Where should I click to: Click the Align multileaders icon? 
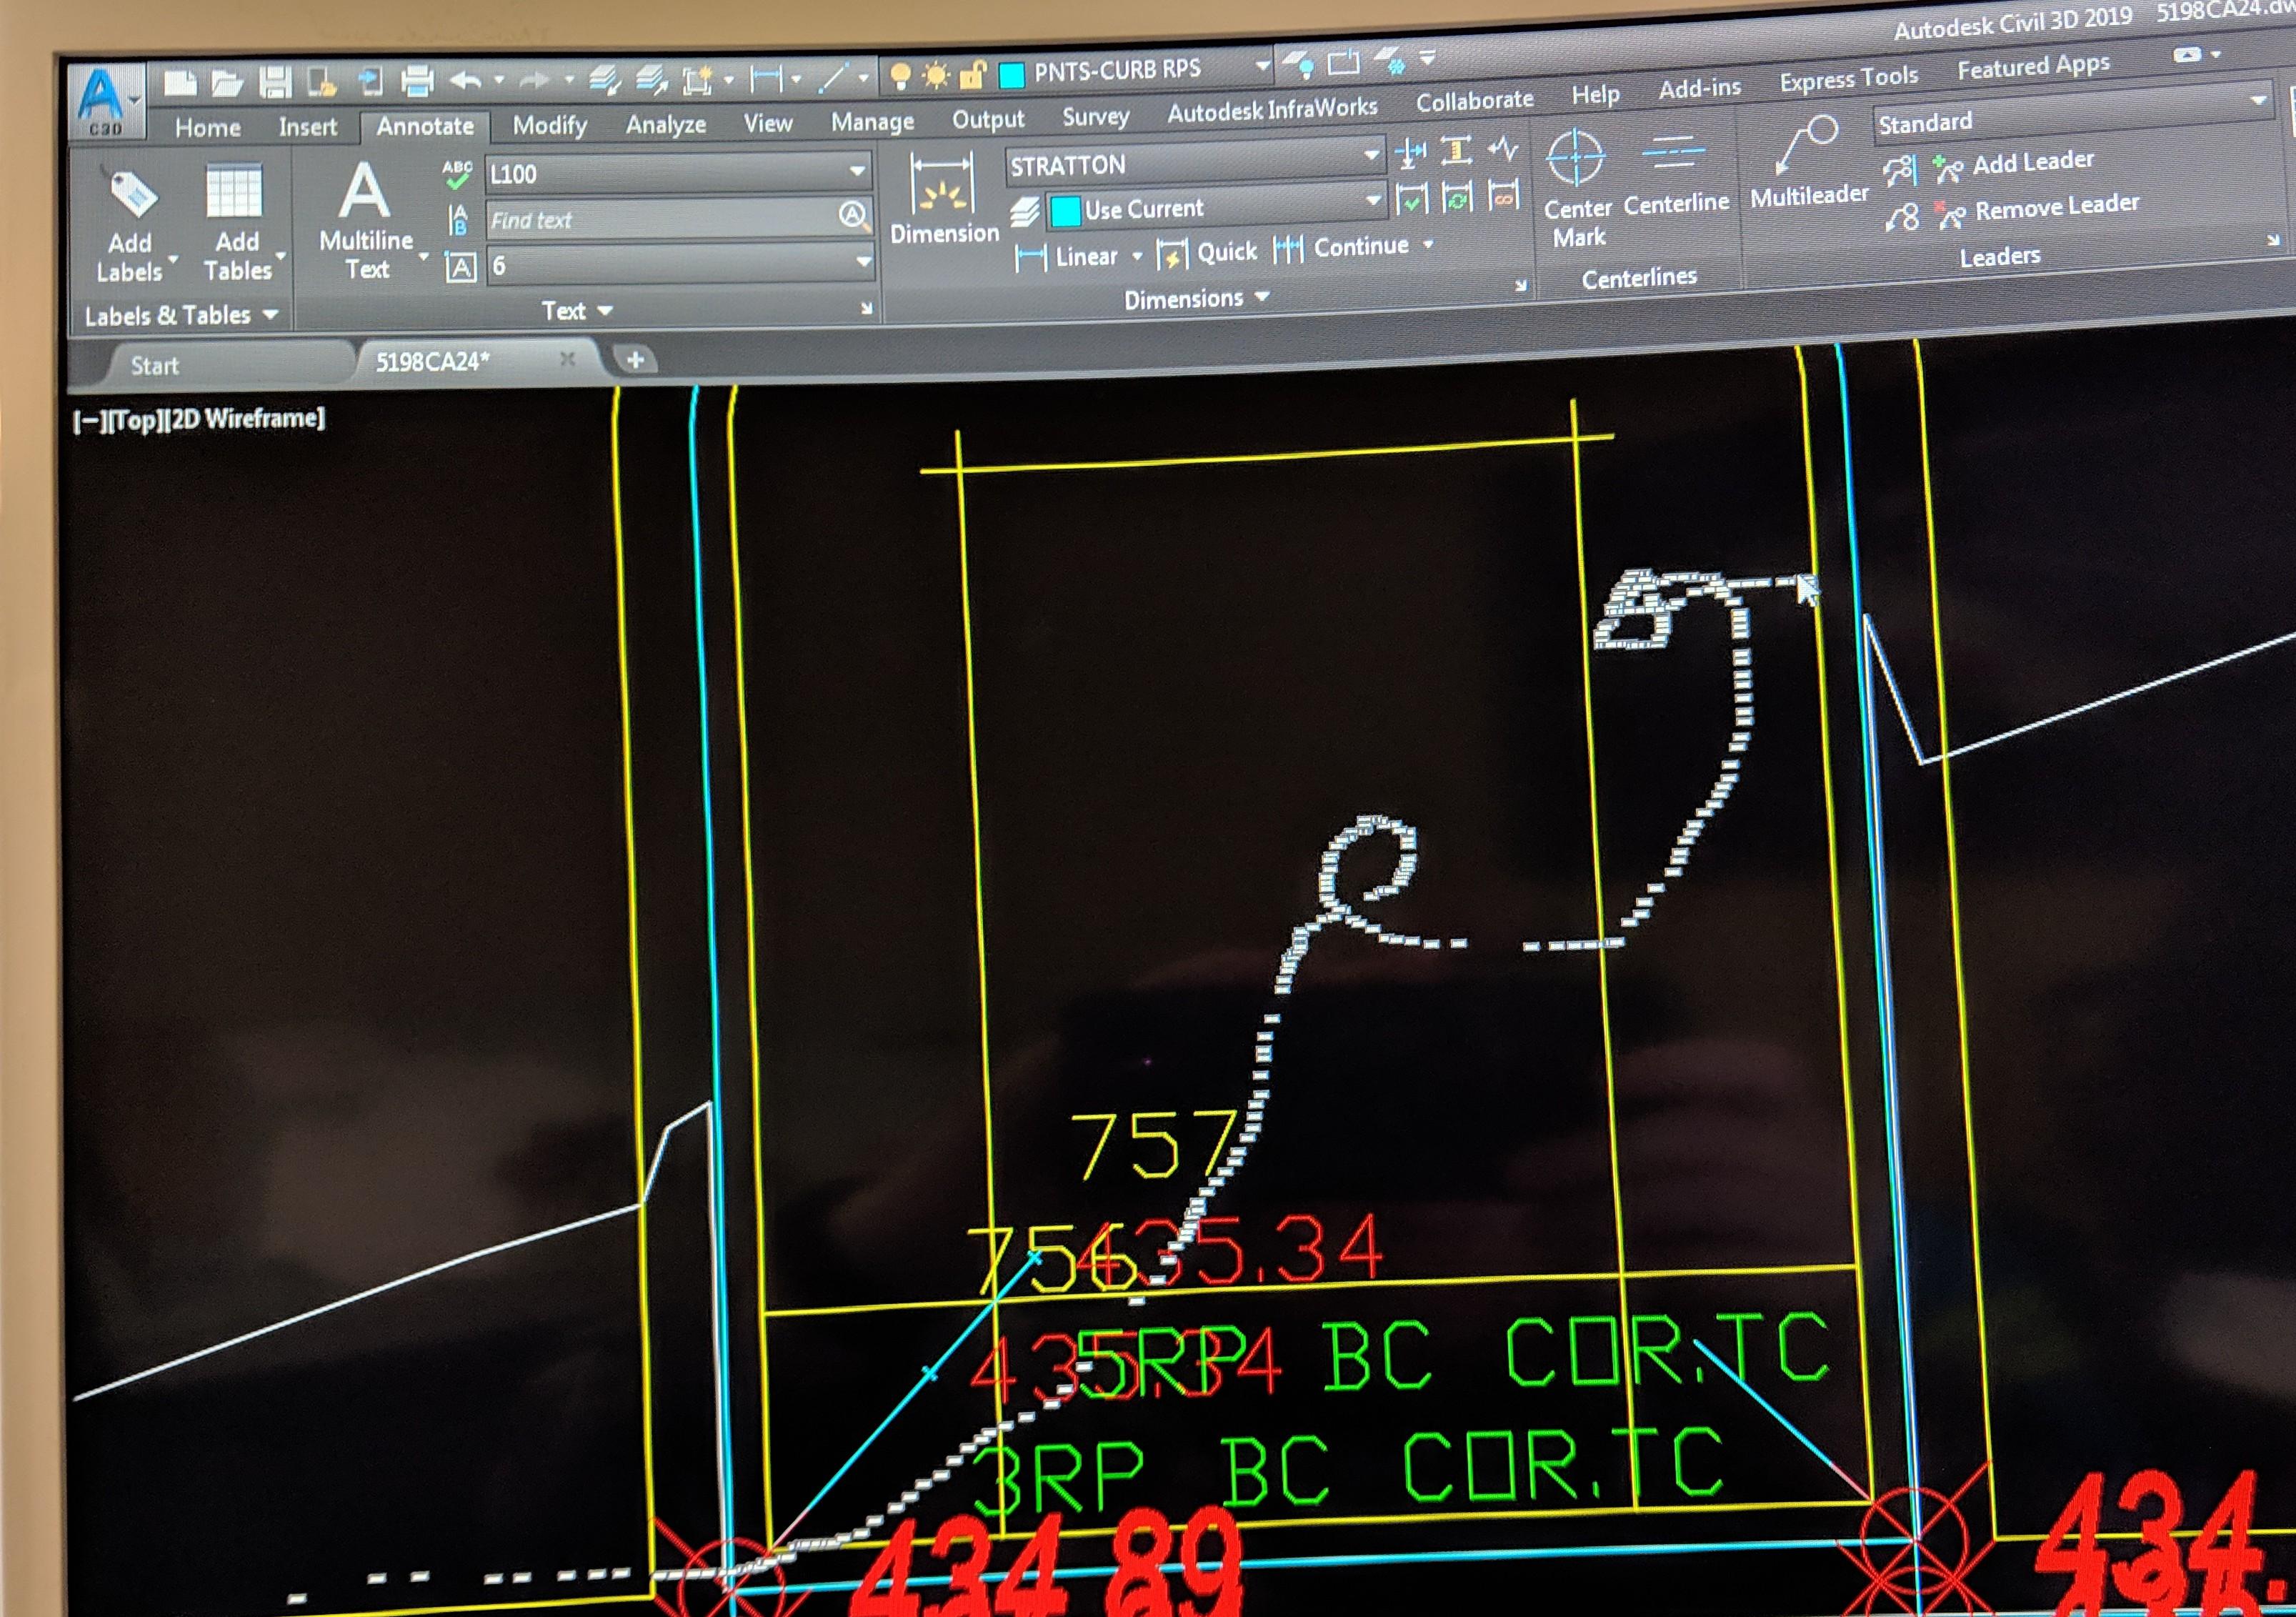[x=1899, y=170]
